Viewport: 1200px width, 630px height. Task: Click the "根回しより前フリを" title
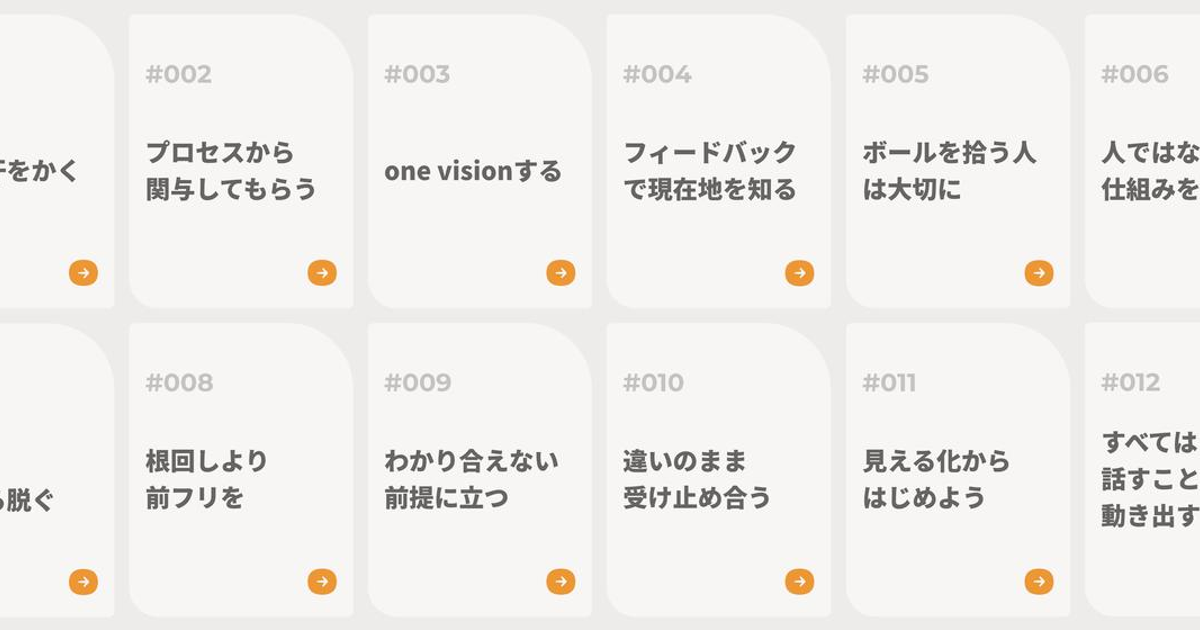(x=207, y=479)
